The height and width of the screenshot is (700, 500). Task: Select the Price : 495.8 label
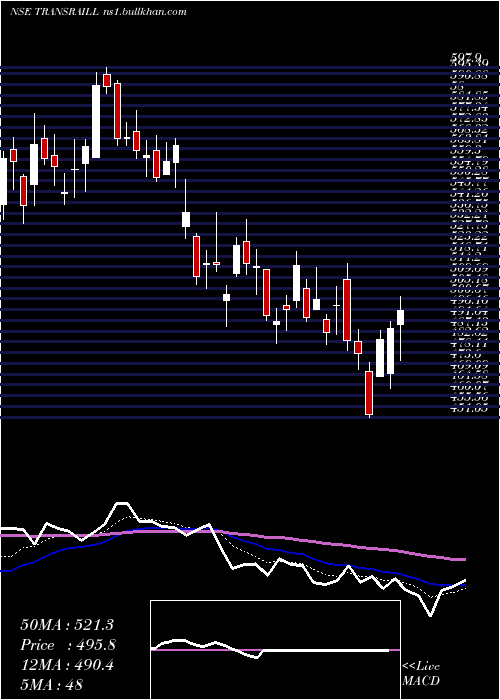(x=68, y=645)
